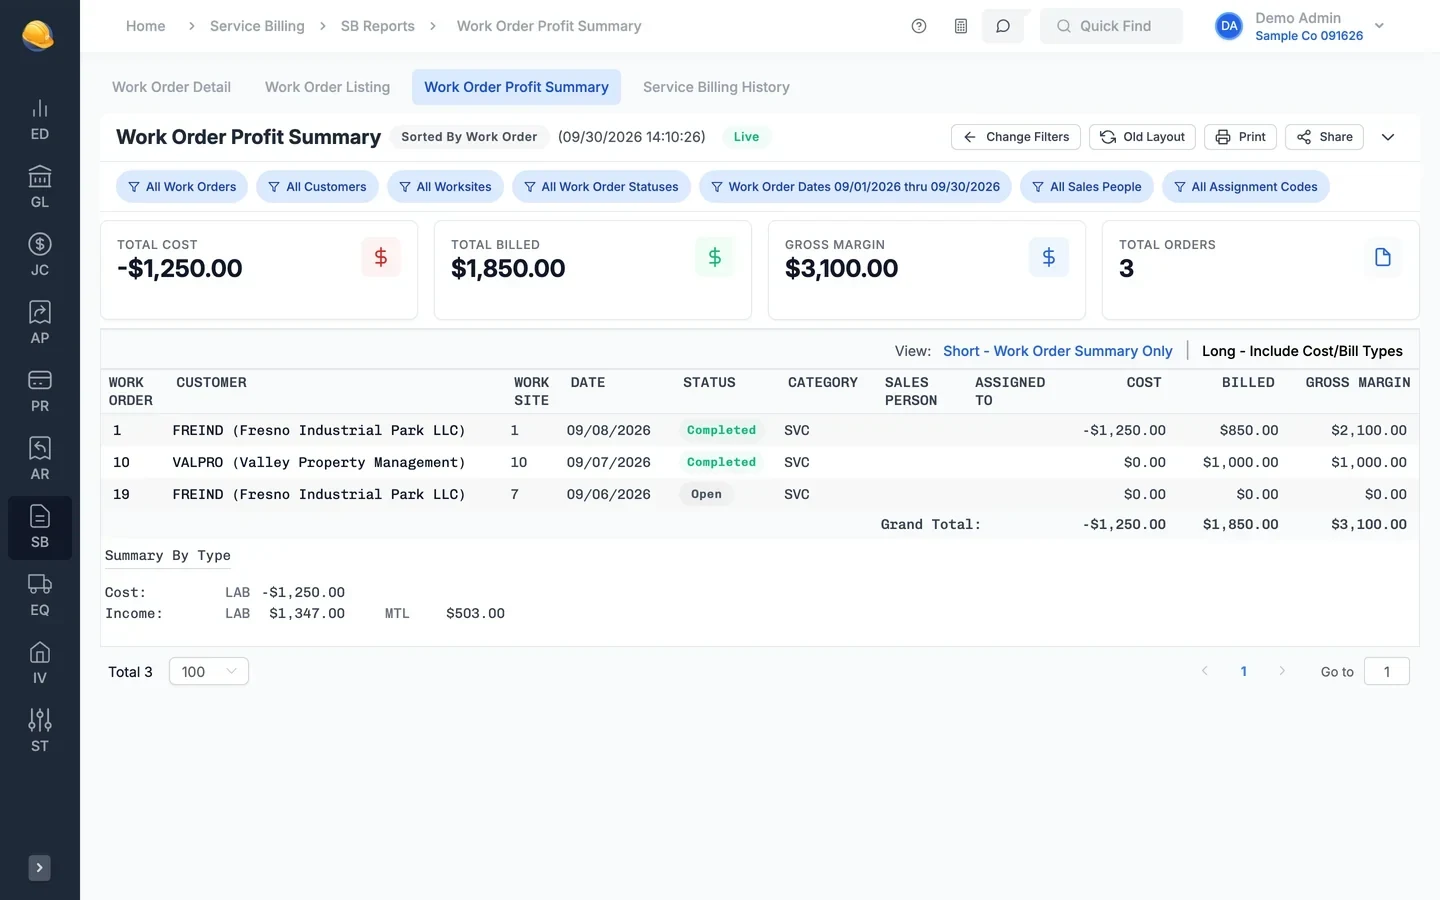This screenshot has width=1440, height=900.
Task: Open the AP accounts payable module
Action: point(40,324)
